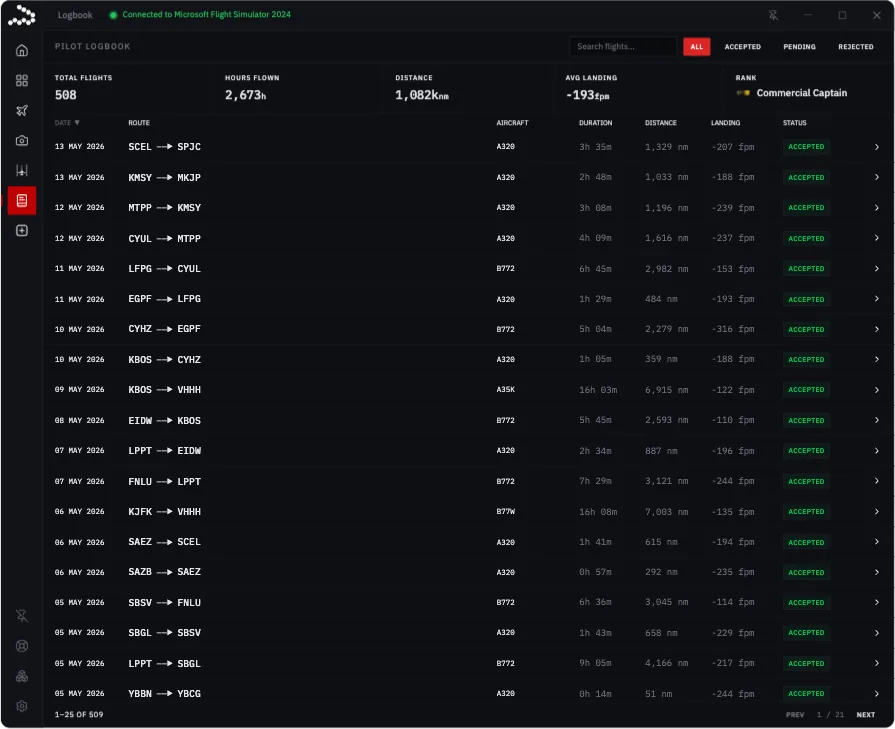Sort by the DATE column header
Image resolution: width=895 pixels, height=729 pixels.
pyautogui.click(x=67, y=123)
